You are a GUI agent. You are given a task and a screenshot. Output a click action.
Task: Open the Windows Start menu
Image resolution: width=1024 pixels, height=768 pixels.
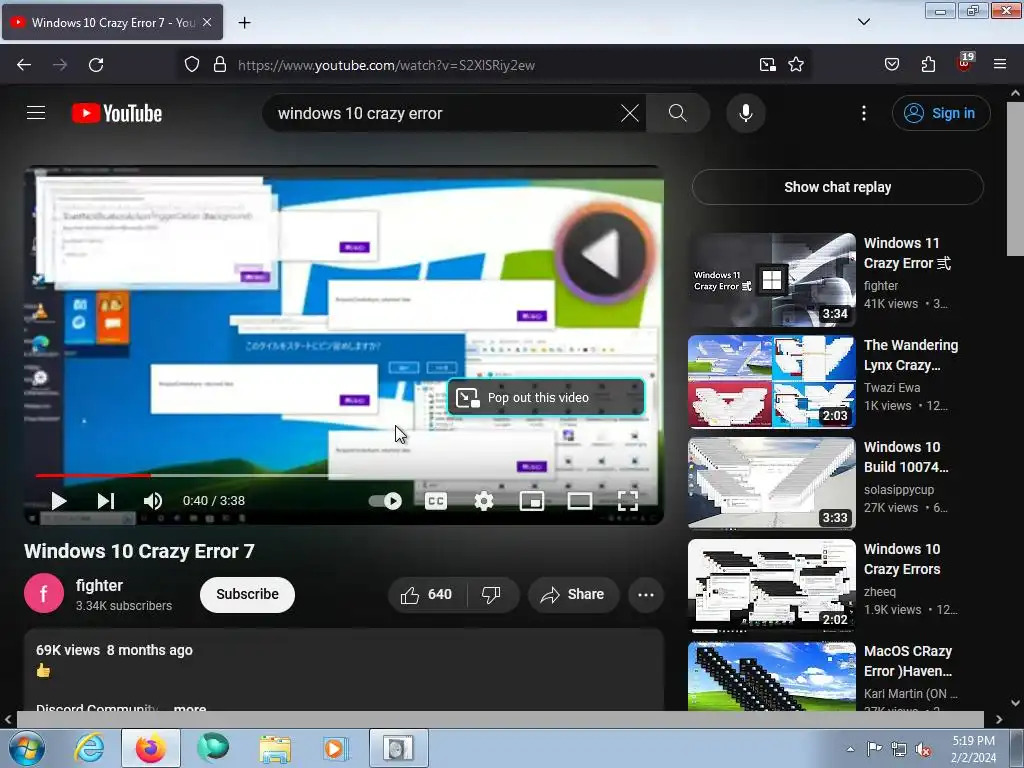point(26,748)
